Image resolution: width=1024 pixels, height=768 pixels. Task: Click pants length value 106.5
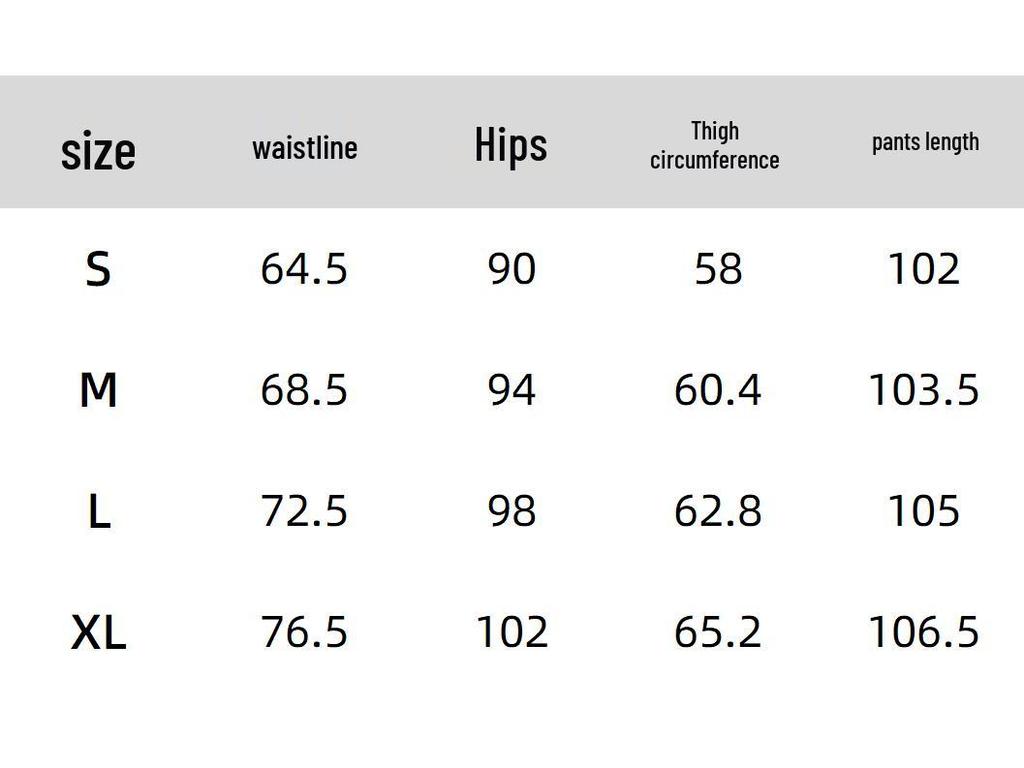[923, 632]
